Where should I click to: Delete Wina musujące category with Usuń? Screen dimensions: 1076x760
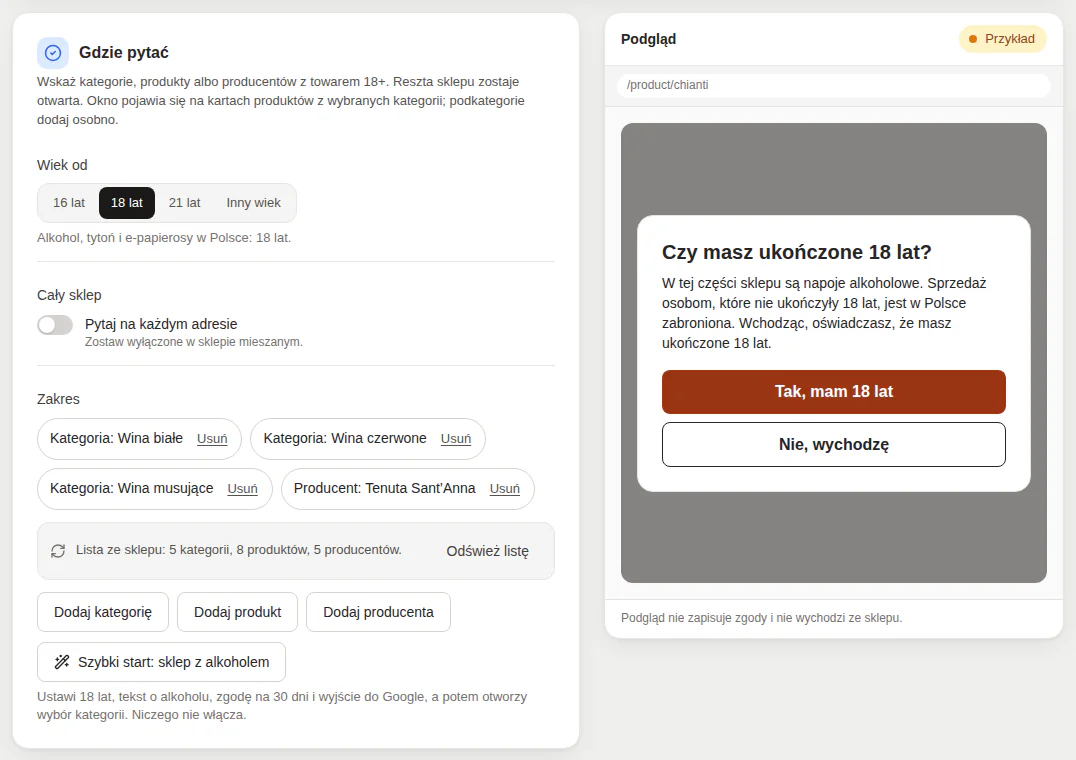pos(242,489)
